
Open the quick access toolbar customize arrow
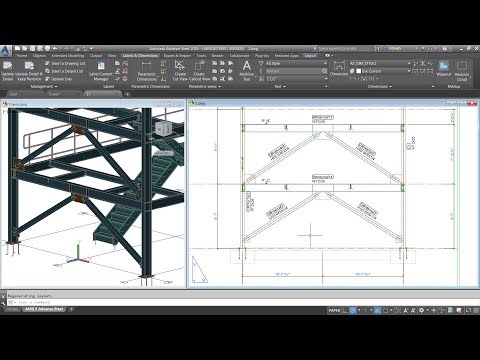point(91,49)
